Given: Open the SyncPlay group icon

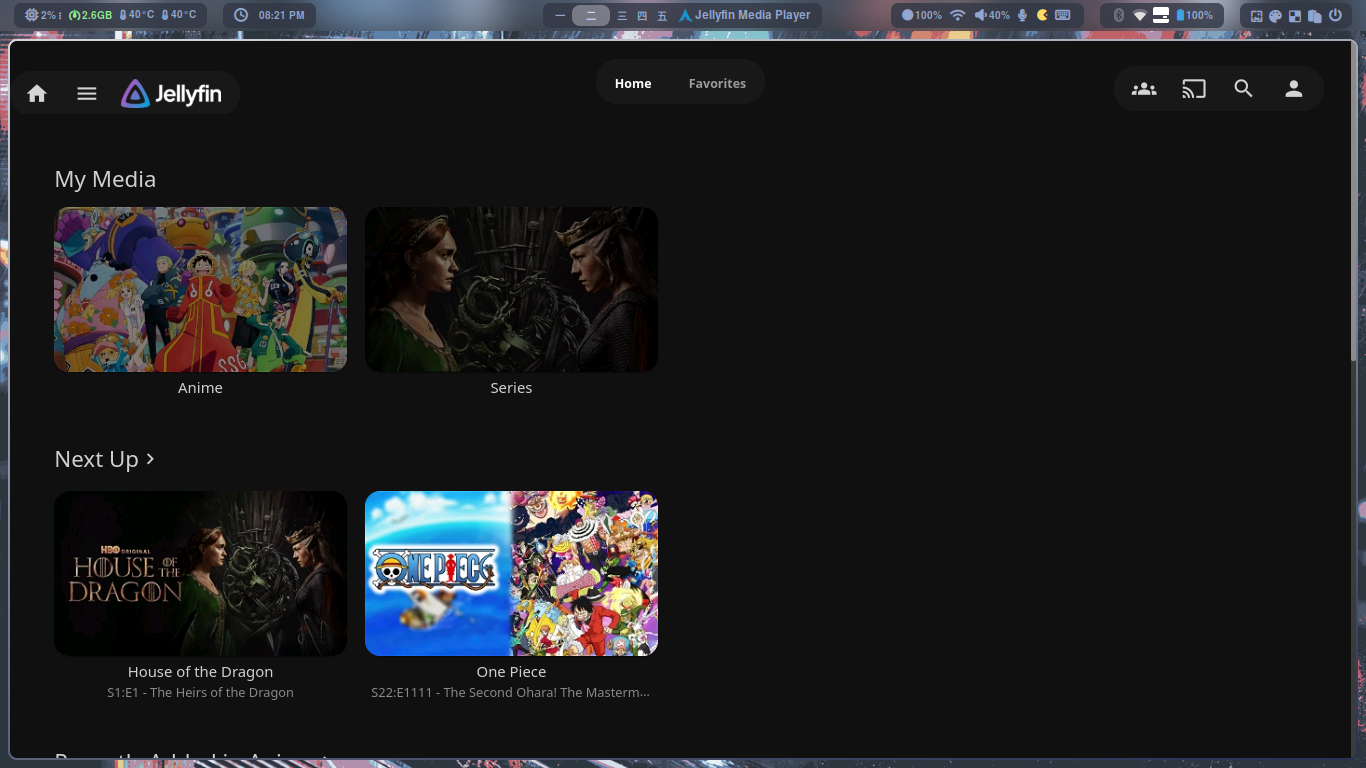Looking at the screenshot, I should click(1143, 89).
